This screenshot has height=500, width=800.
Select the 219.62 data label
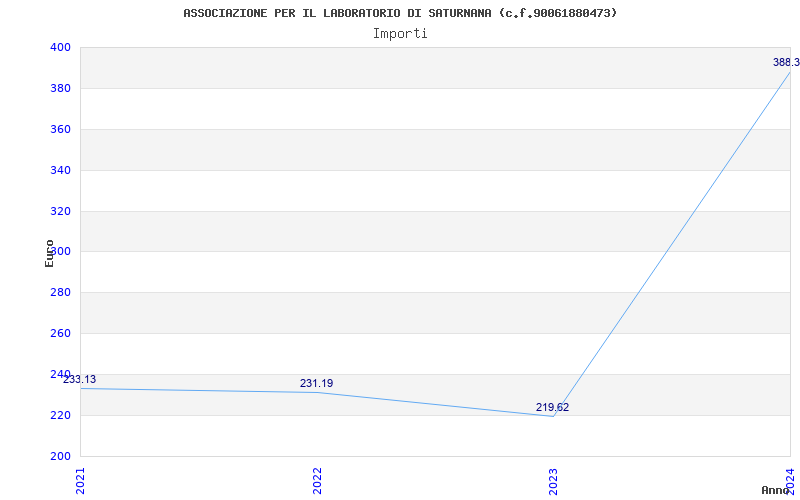coord(552,407)
